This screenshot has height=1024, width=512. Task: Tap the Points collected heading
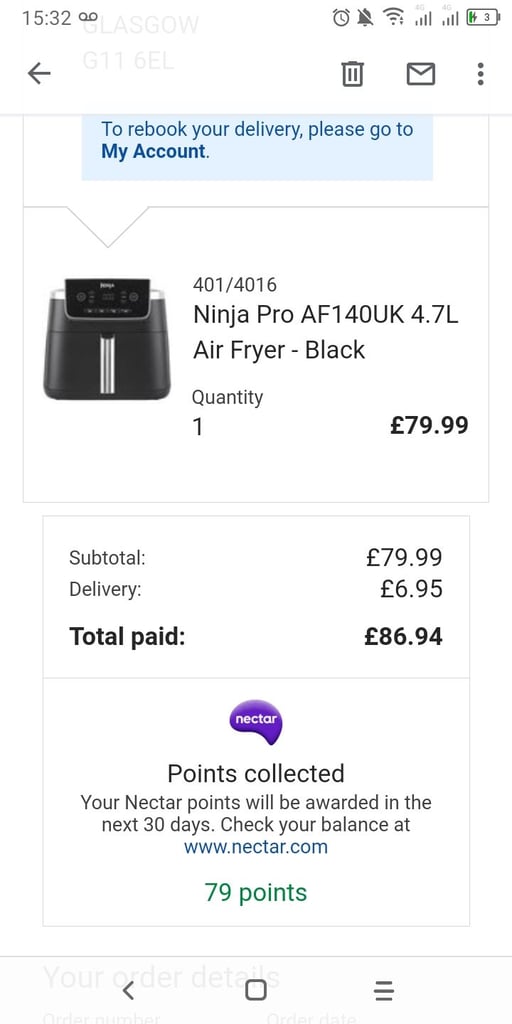click(x=256, y=773)
